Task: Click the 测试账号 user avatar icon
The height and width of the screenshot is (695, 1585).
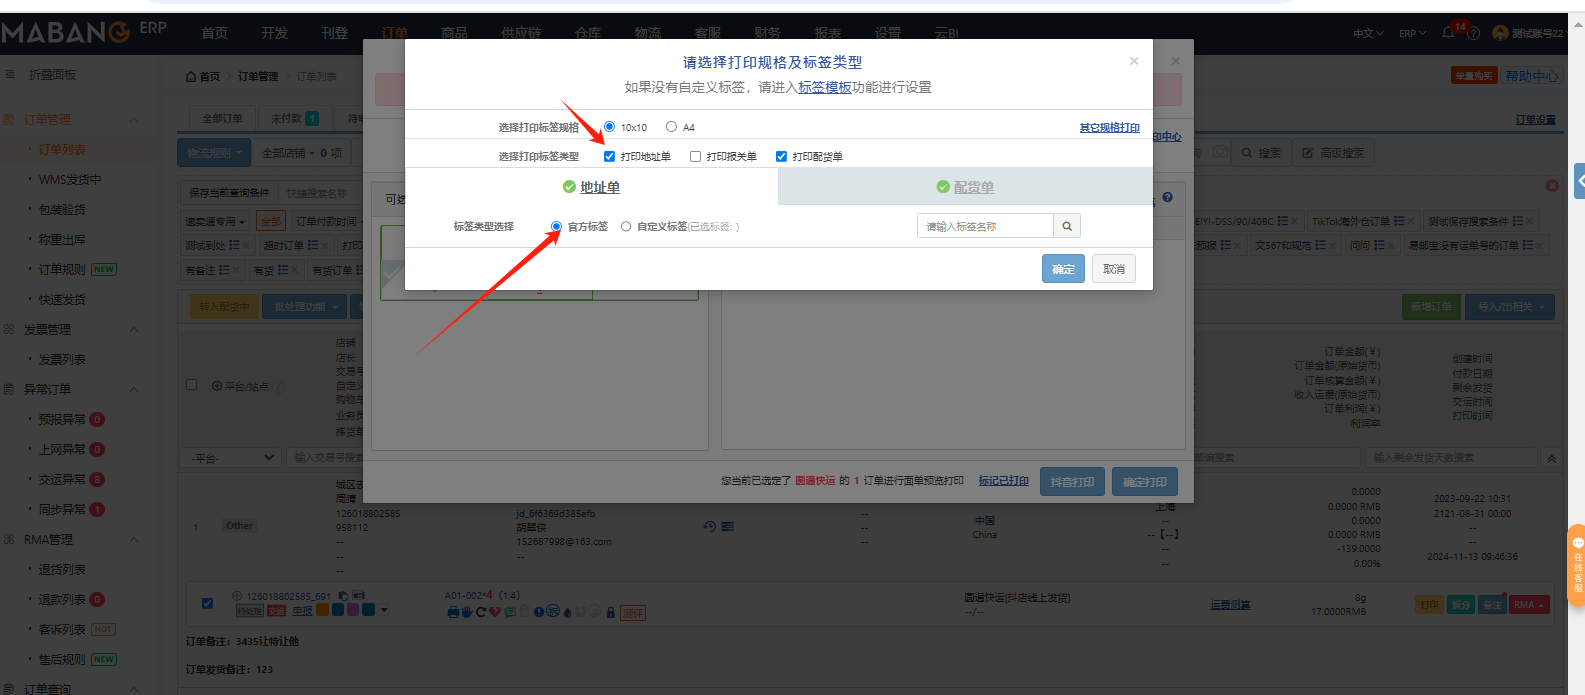Action: coord(1499,33)
